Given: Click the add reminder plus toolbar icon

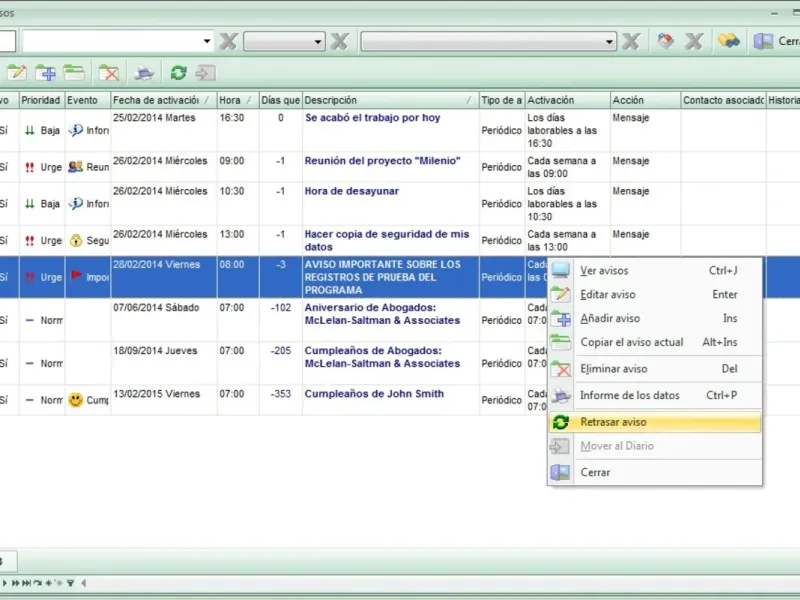Looking at the screenshot, I should coord(46,73).
